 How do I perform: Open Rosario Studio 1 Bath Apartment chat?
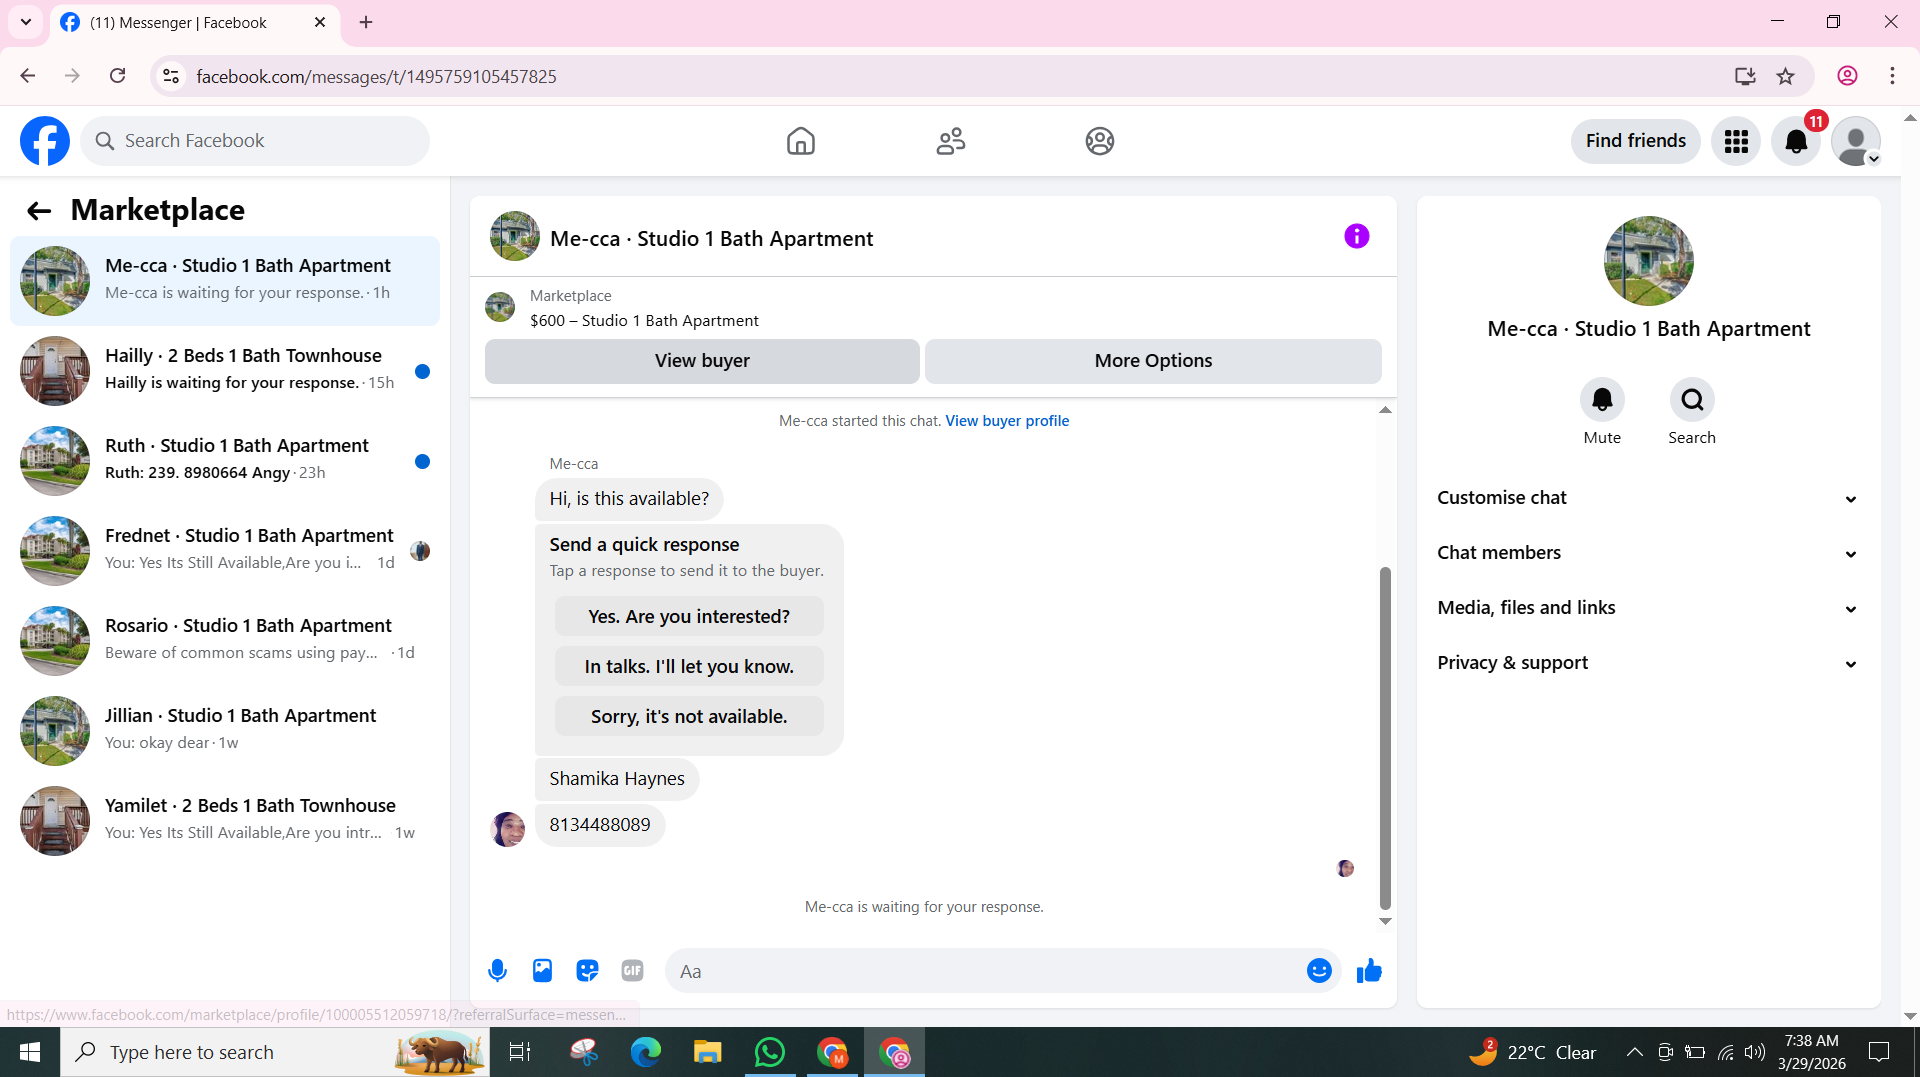[225, 641]
